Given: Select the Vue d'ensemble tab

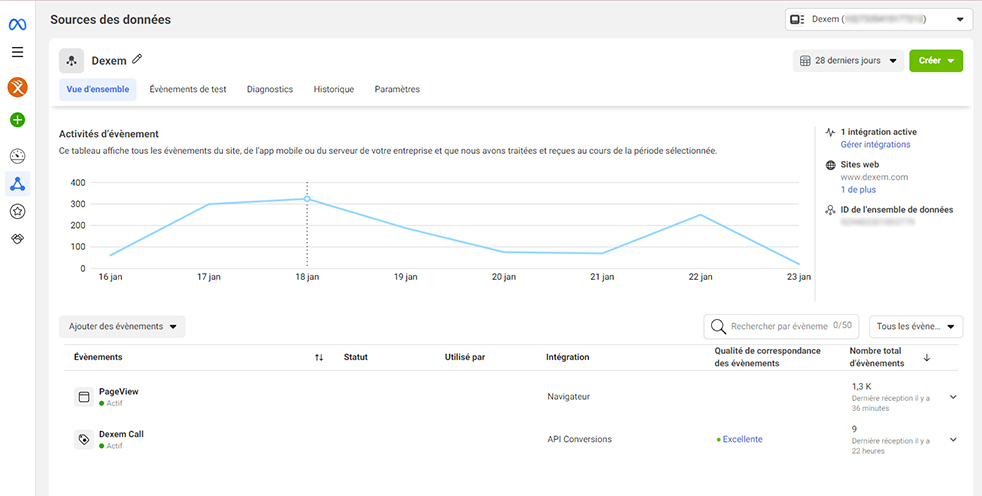Looking at the screenshot, I should (x=98, y=90).
